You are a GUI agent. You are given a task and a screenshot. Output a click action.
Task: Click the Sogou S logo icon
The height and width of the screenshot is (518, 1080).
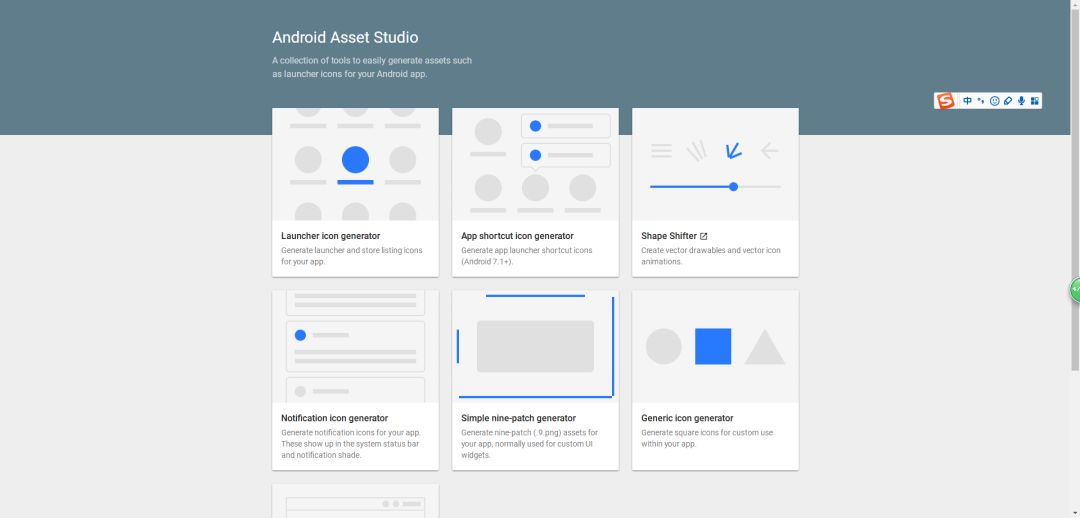[x=945, y=101]
